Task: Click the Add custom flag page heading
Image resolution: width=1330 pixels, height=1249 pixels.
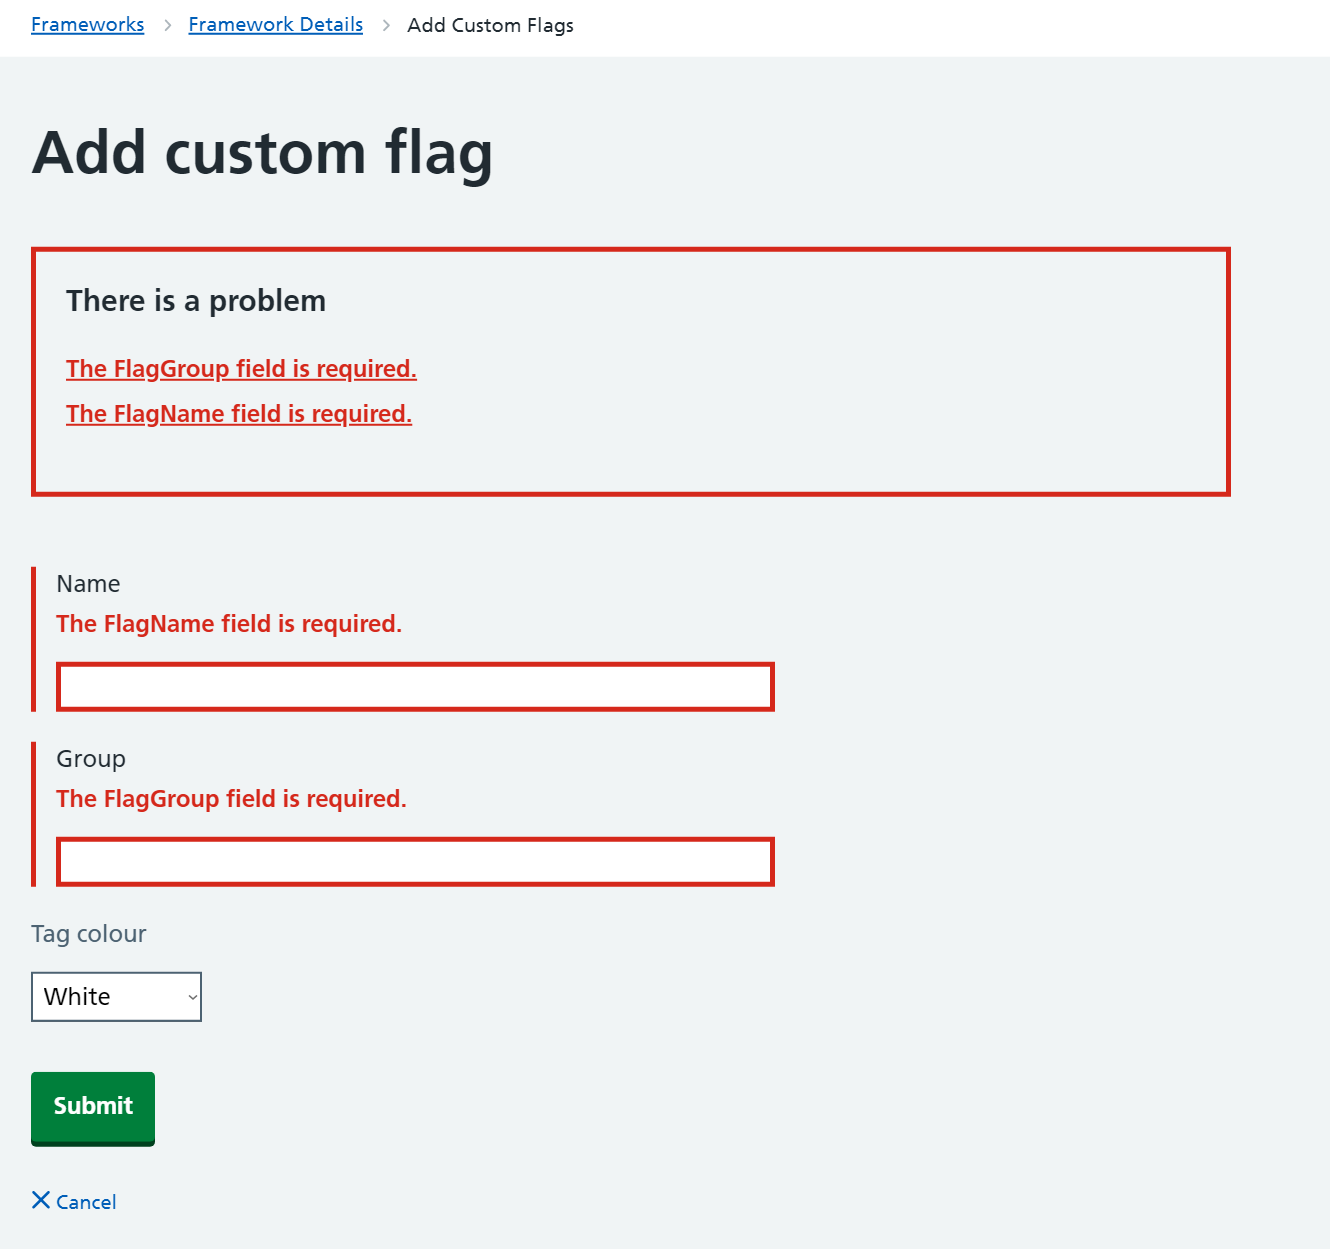Action: pyautogui.click(x=262, y=153)
